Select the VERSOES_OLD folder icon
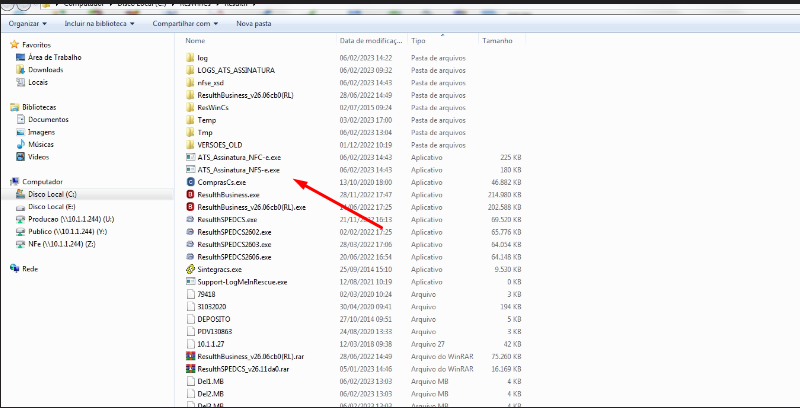This screenshot has width=800, height=408. [190, 145]
